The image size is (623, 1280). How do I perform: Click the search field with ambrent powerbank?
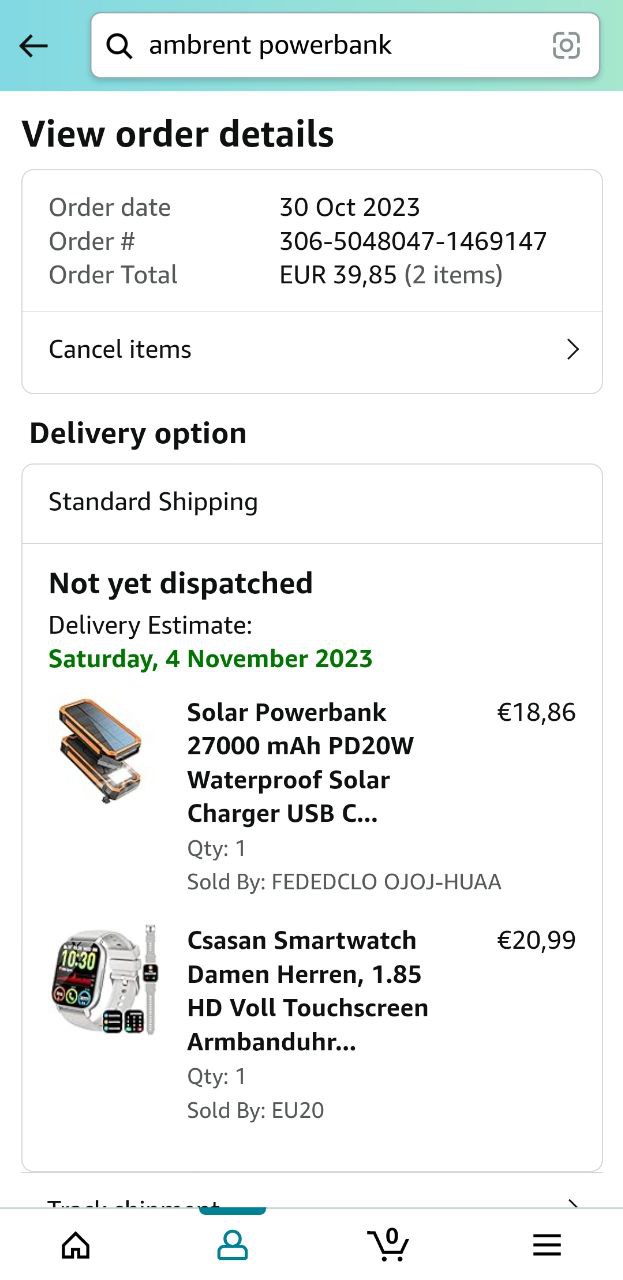340,46
